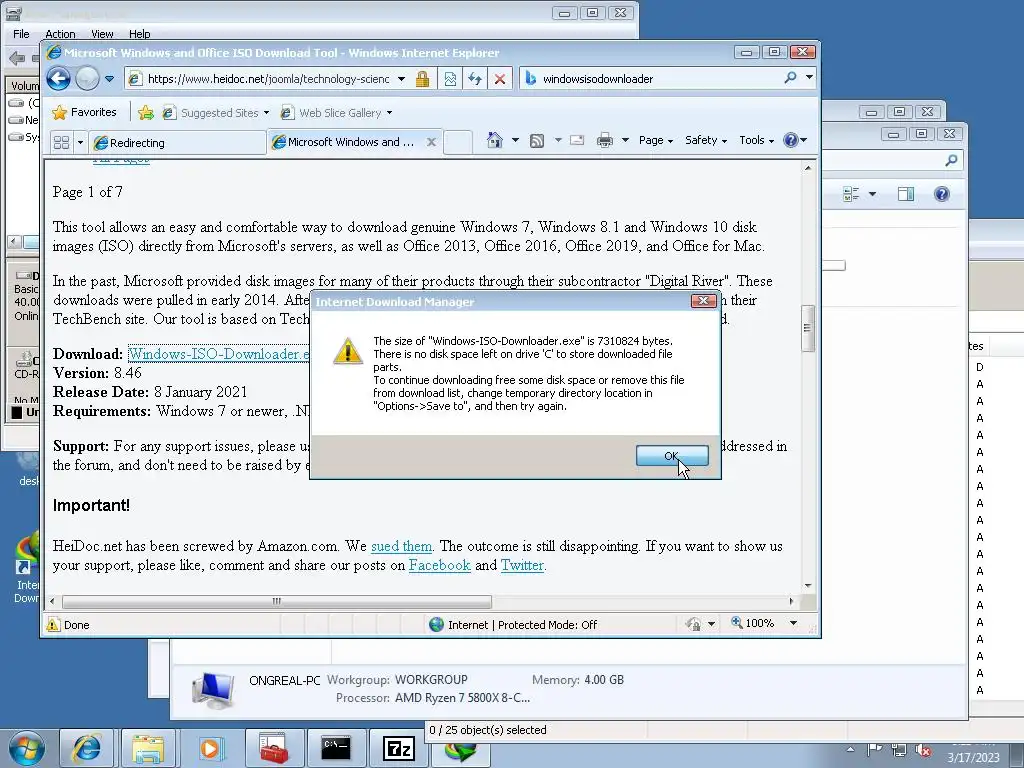Click the Explorer help icon in background window
The height and width of the screenshot is (768, 1024).
coord(942,194)
